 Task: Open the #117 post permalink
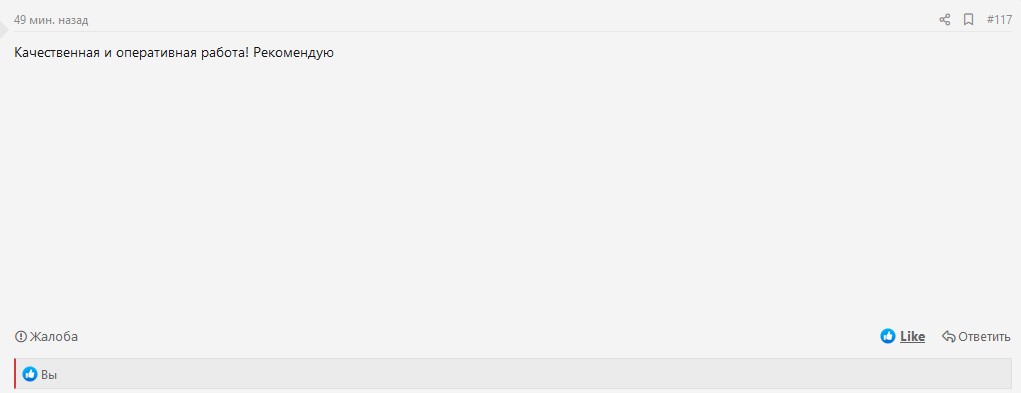point(999,20)
